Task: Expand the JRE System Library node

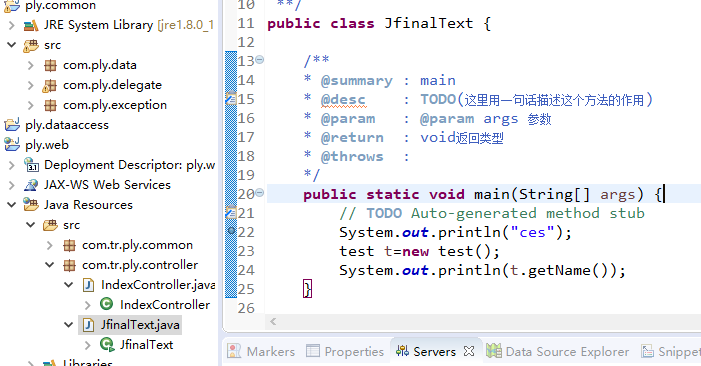Action: click(x=12, y=25)
